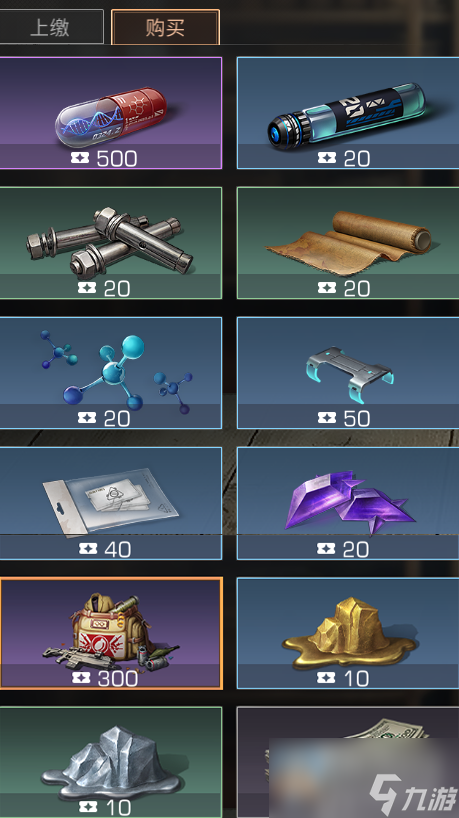This screenshot has height=818, width=459.
Task: Choose the blue molecule item
Action: [111, 373]
